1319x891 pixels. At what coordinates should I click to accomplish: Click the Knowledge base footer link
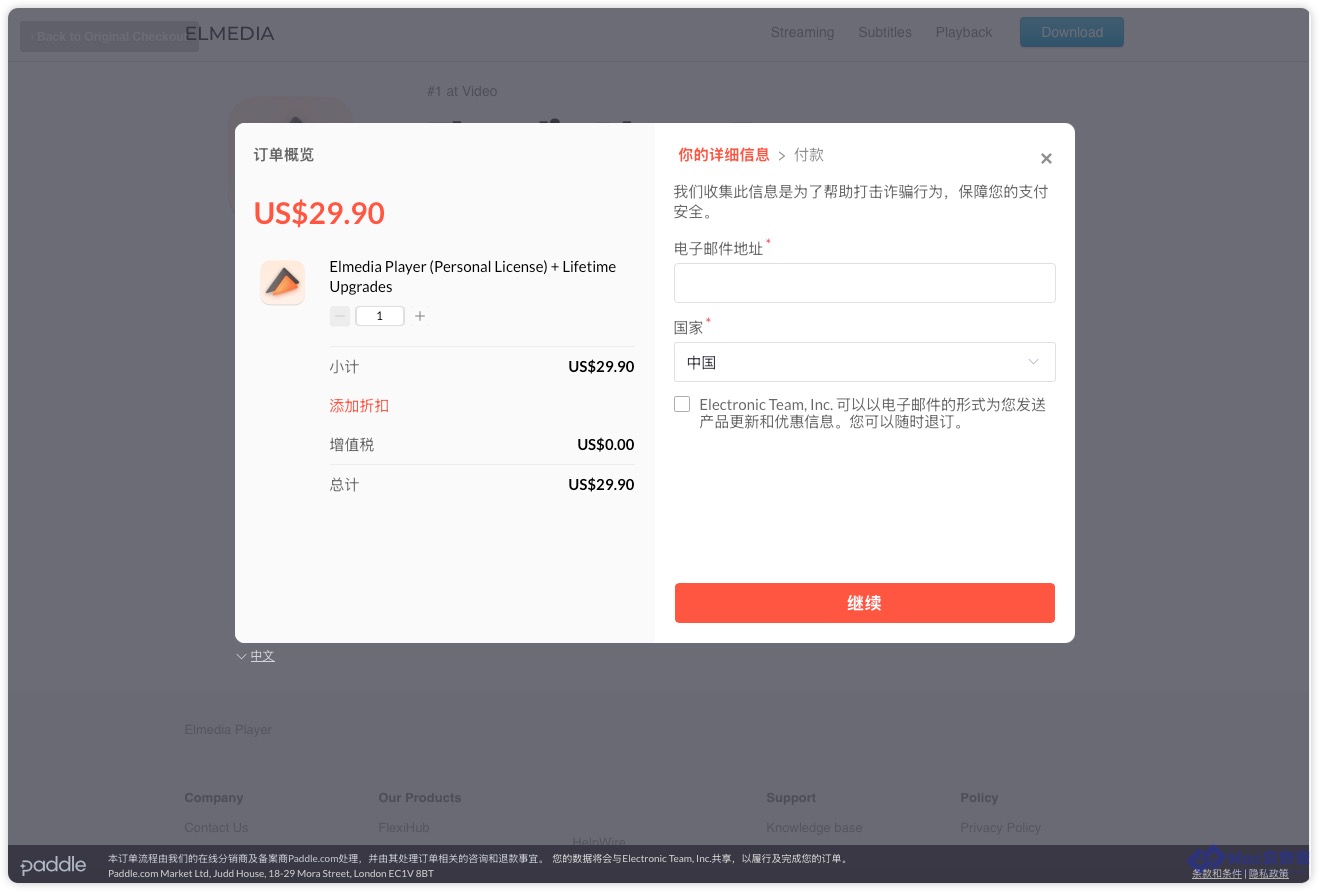814,827
